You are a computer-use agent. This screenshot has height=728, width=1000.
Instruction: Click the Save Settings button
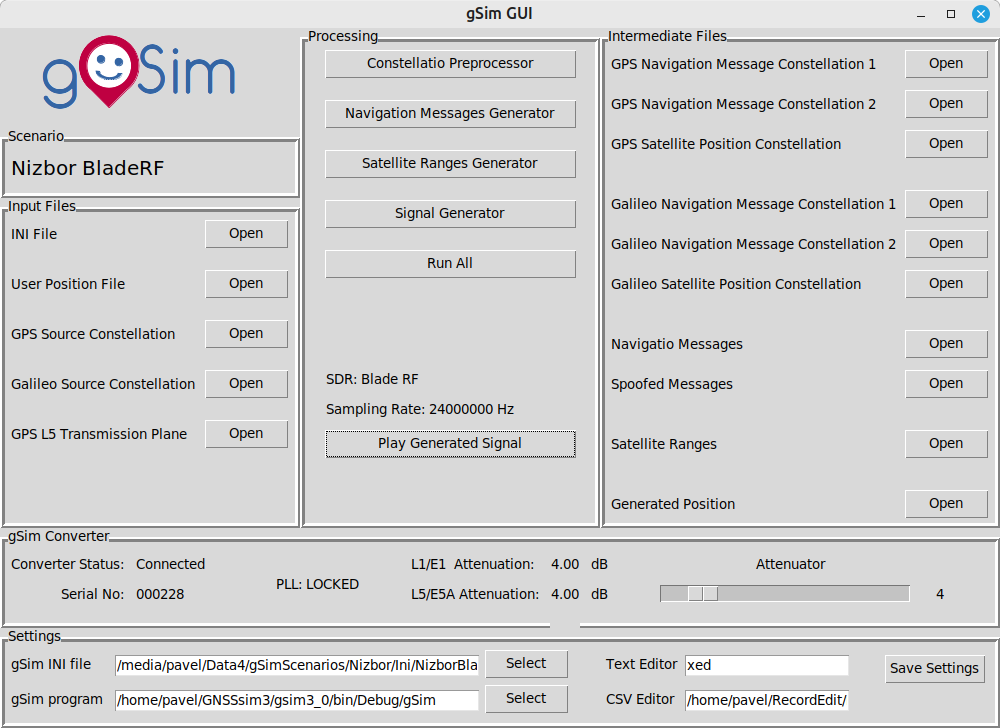(x=934, y=669)
